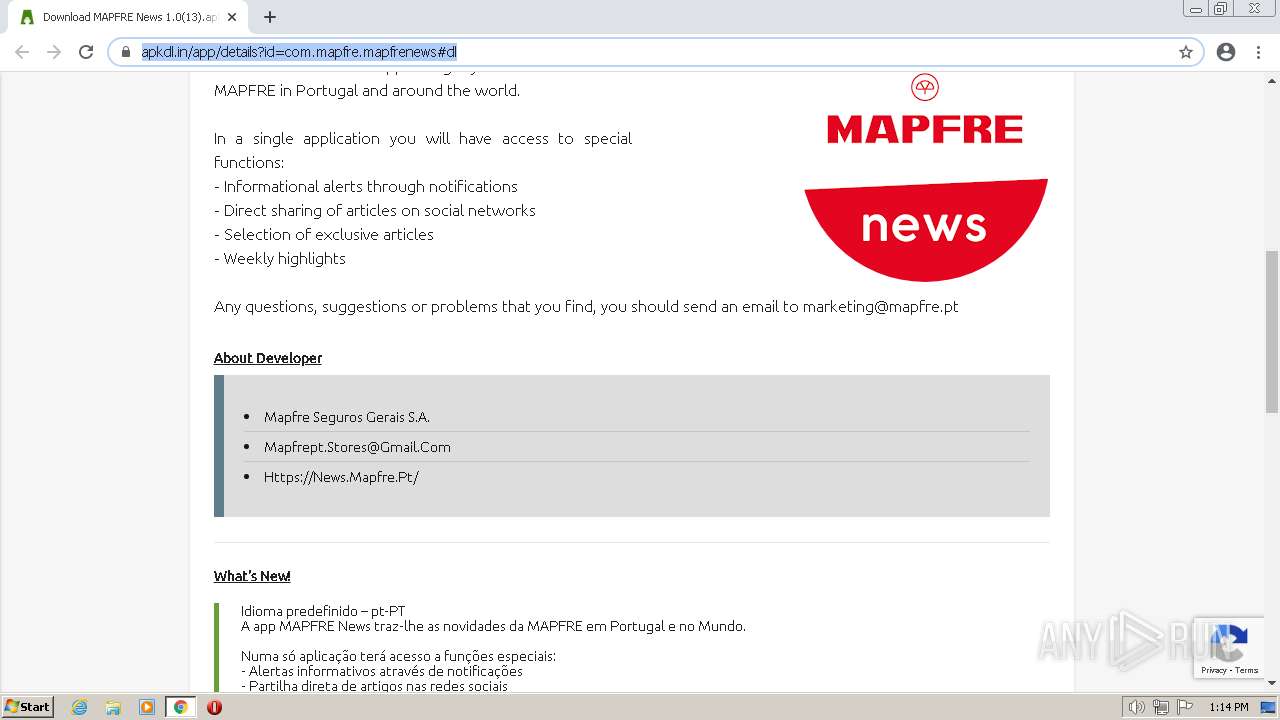Viewport: 1280px width, 720px height.
Task: Click the scrollbar down arrow
Action: 1272,684
